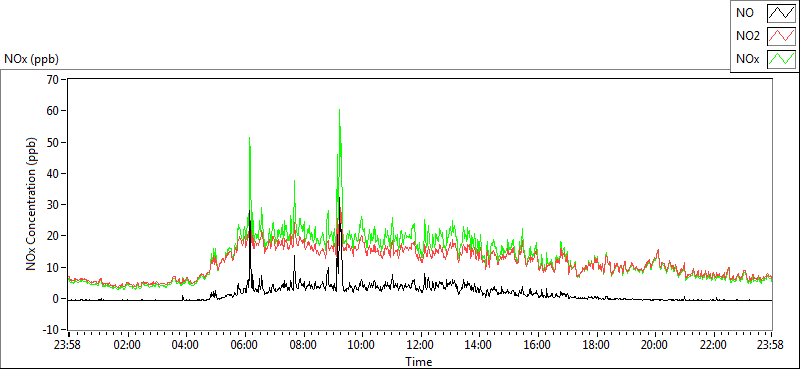Select the NO2 legend label
The width and height of the screenshot is (800, 369).
(x=747, y=36)
